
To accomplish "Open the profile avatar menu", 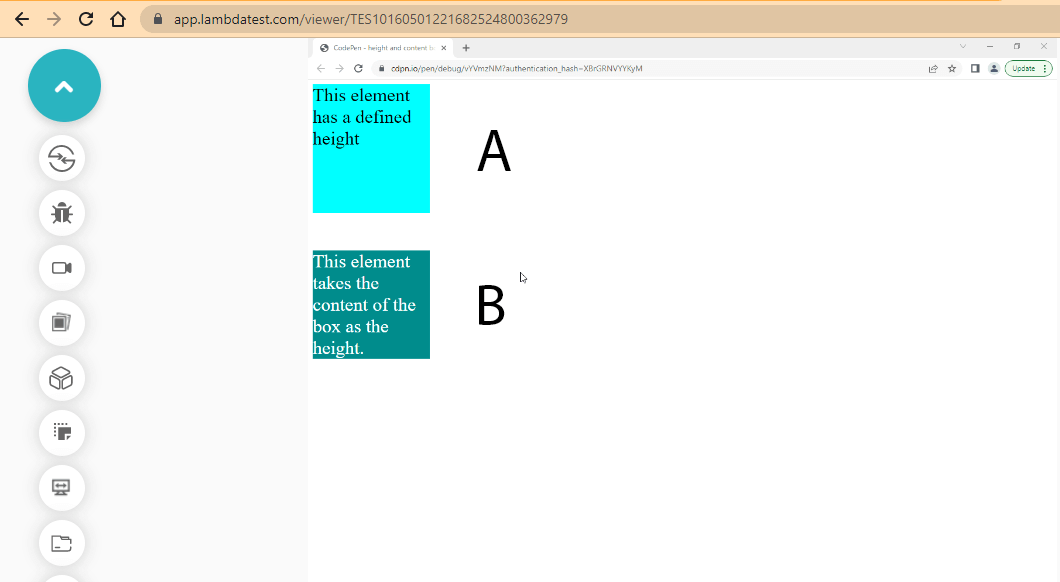I will click(x=994, y=68).
